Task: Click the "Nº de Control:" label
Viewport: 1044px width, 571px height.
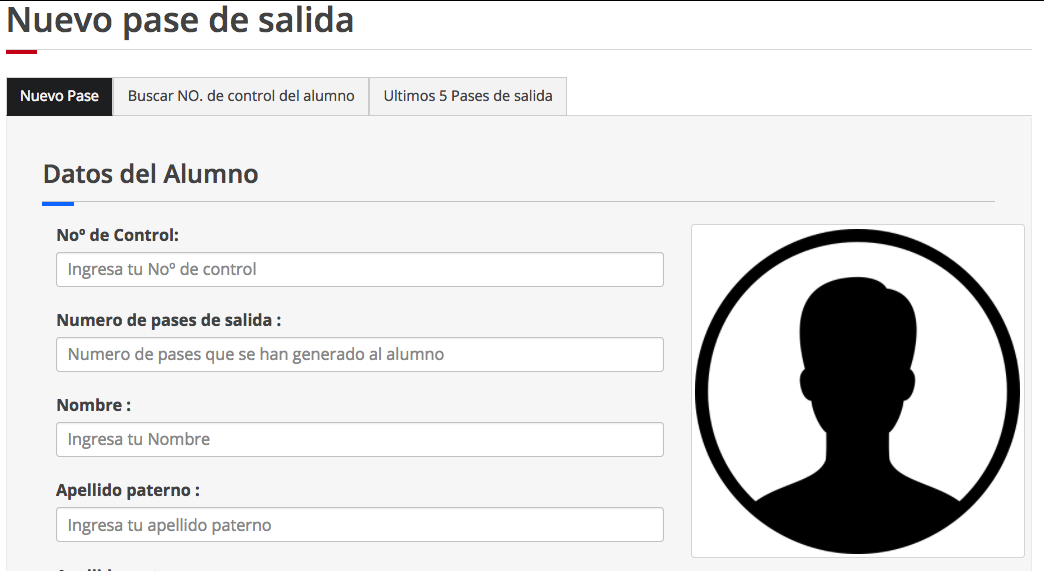Action: [x=117, y=235]
